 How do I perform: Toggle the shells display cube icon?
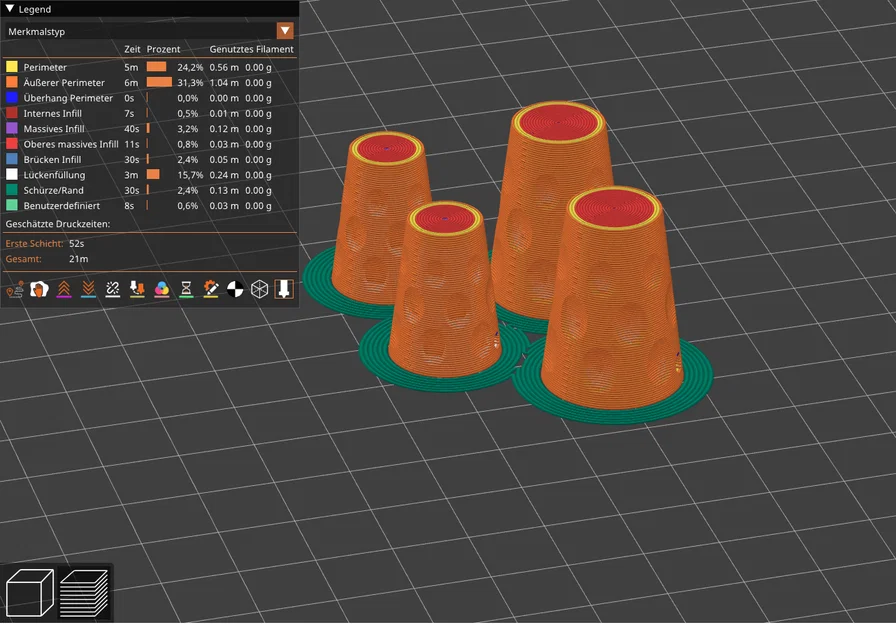click(x=258, y=289)
